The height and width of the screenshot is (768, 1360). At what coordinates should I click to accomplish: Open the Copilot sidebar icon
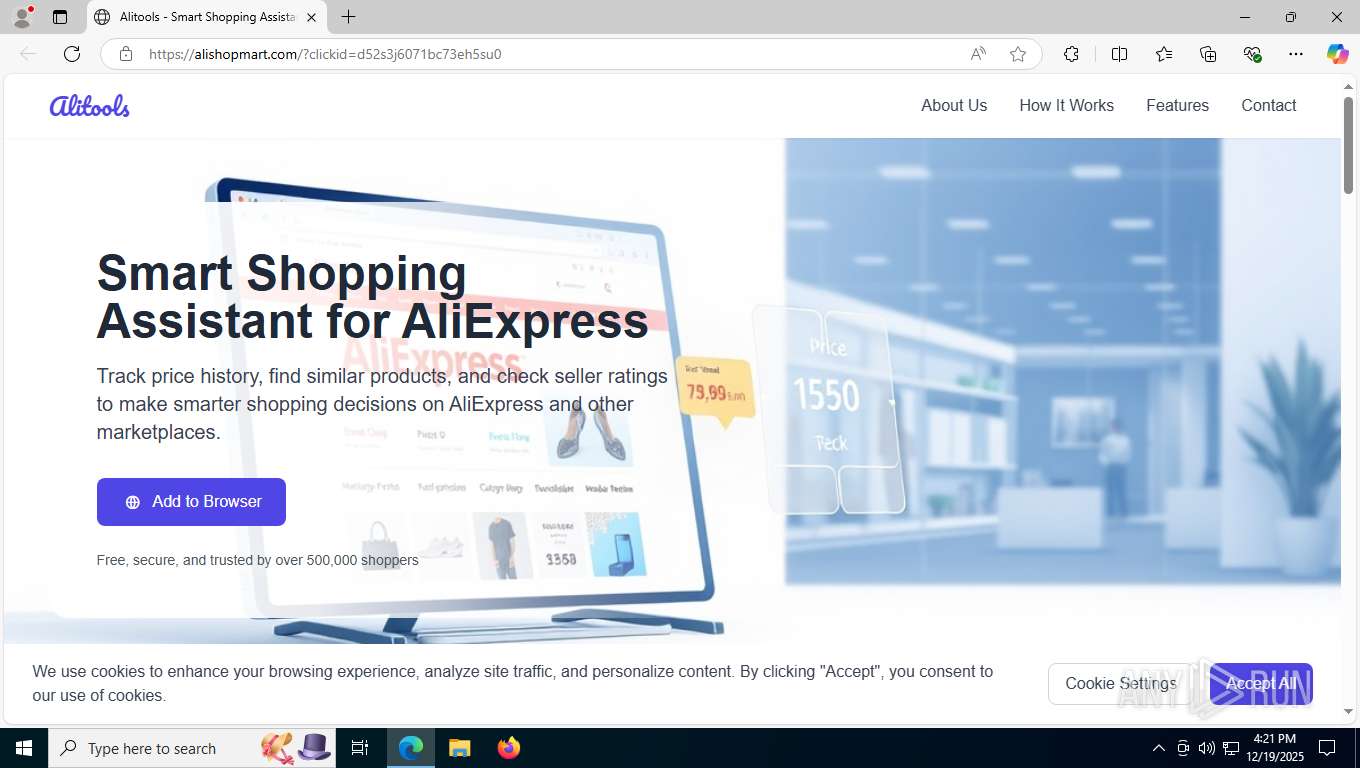pos(1338,54)
